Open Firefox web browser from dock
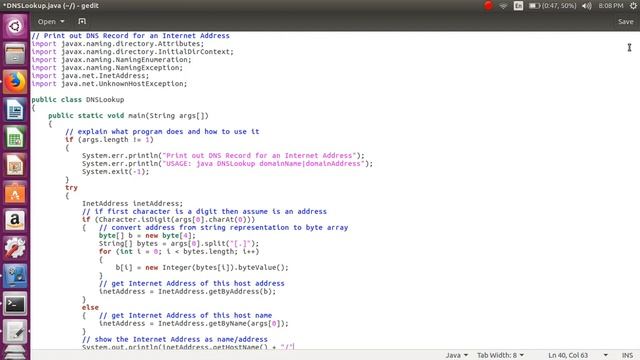 coord(15,82)
